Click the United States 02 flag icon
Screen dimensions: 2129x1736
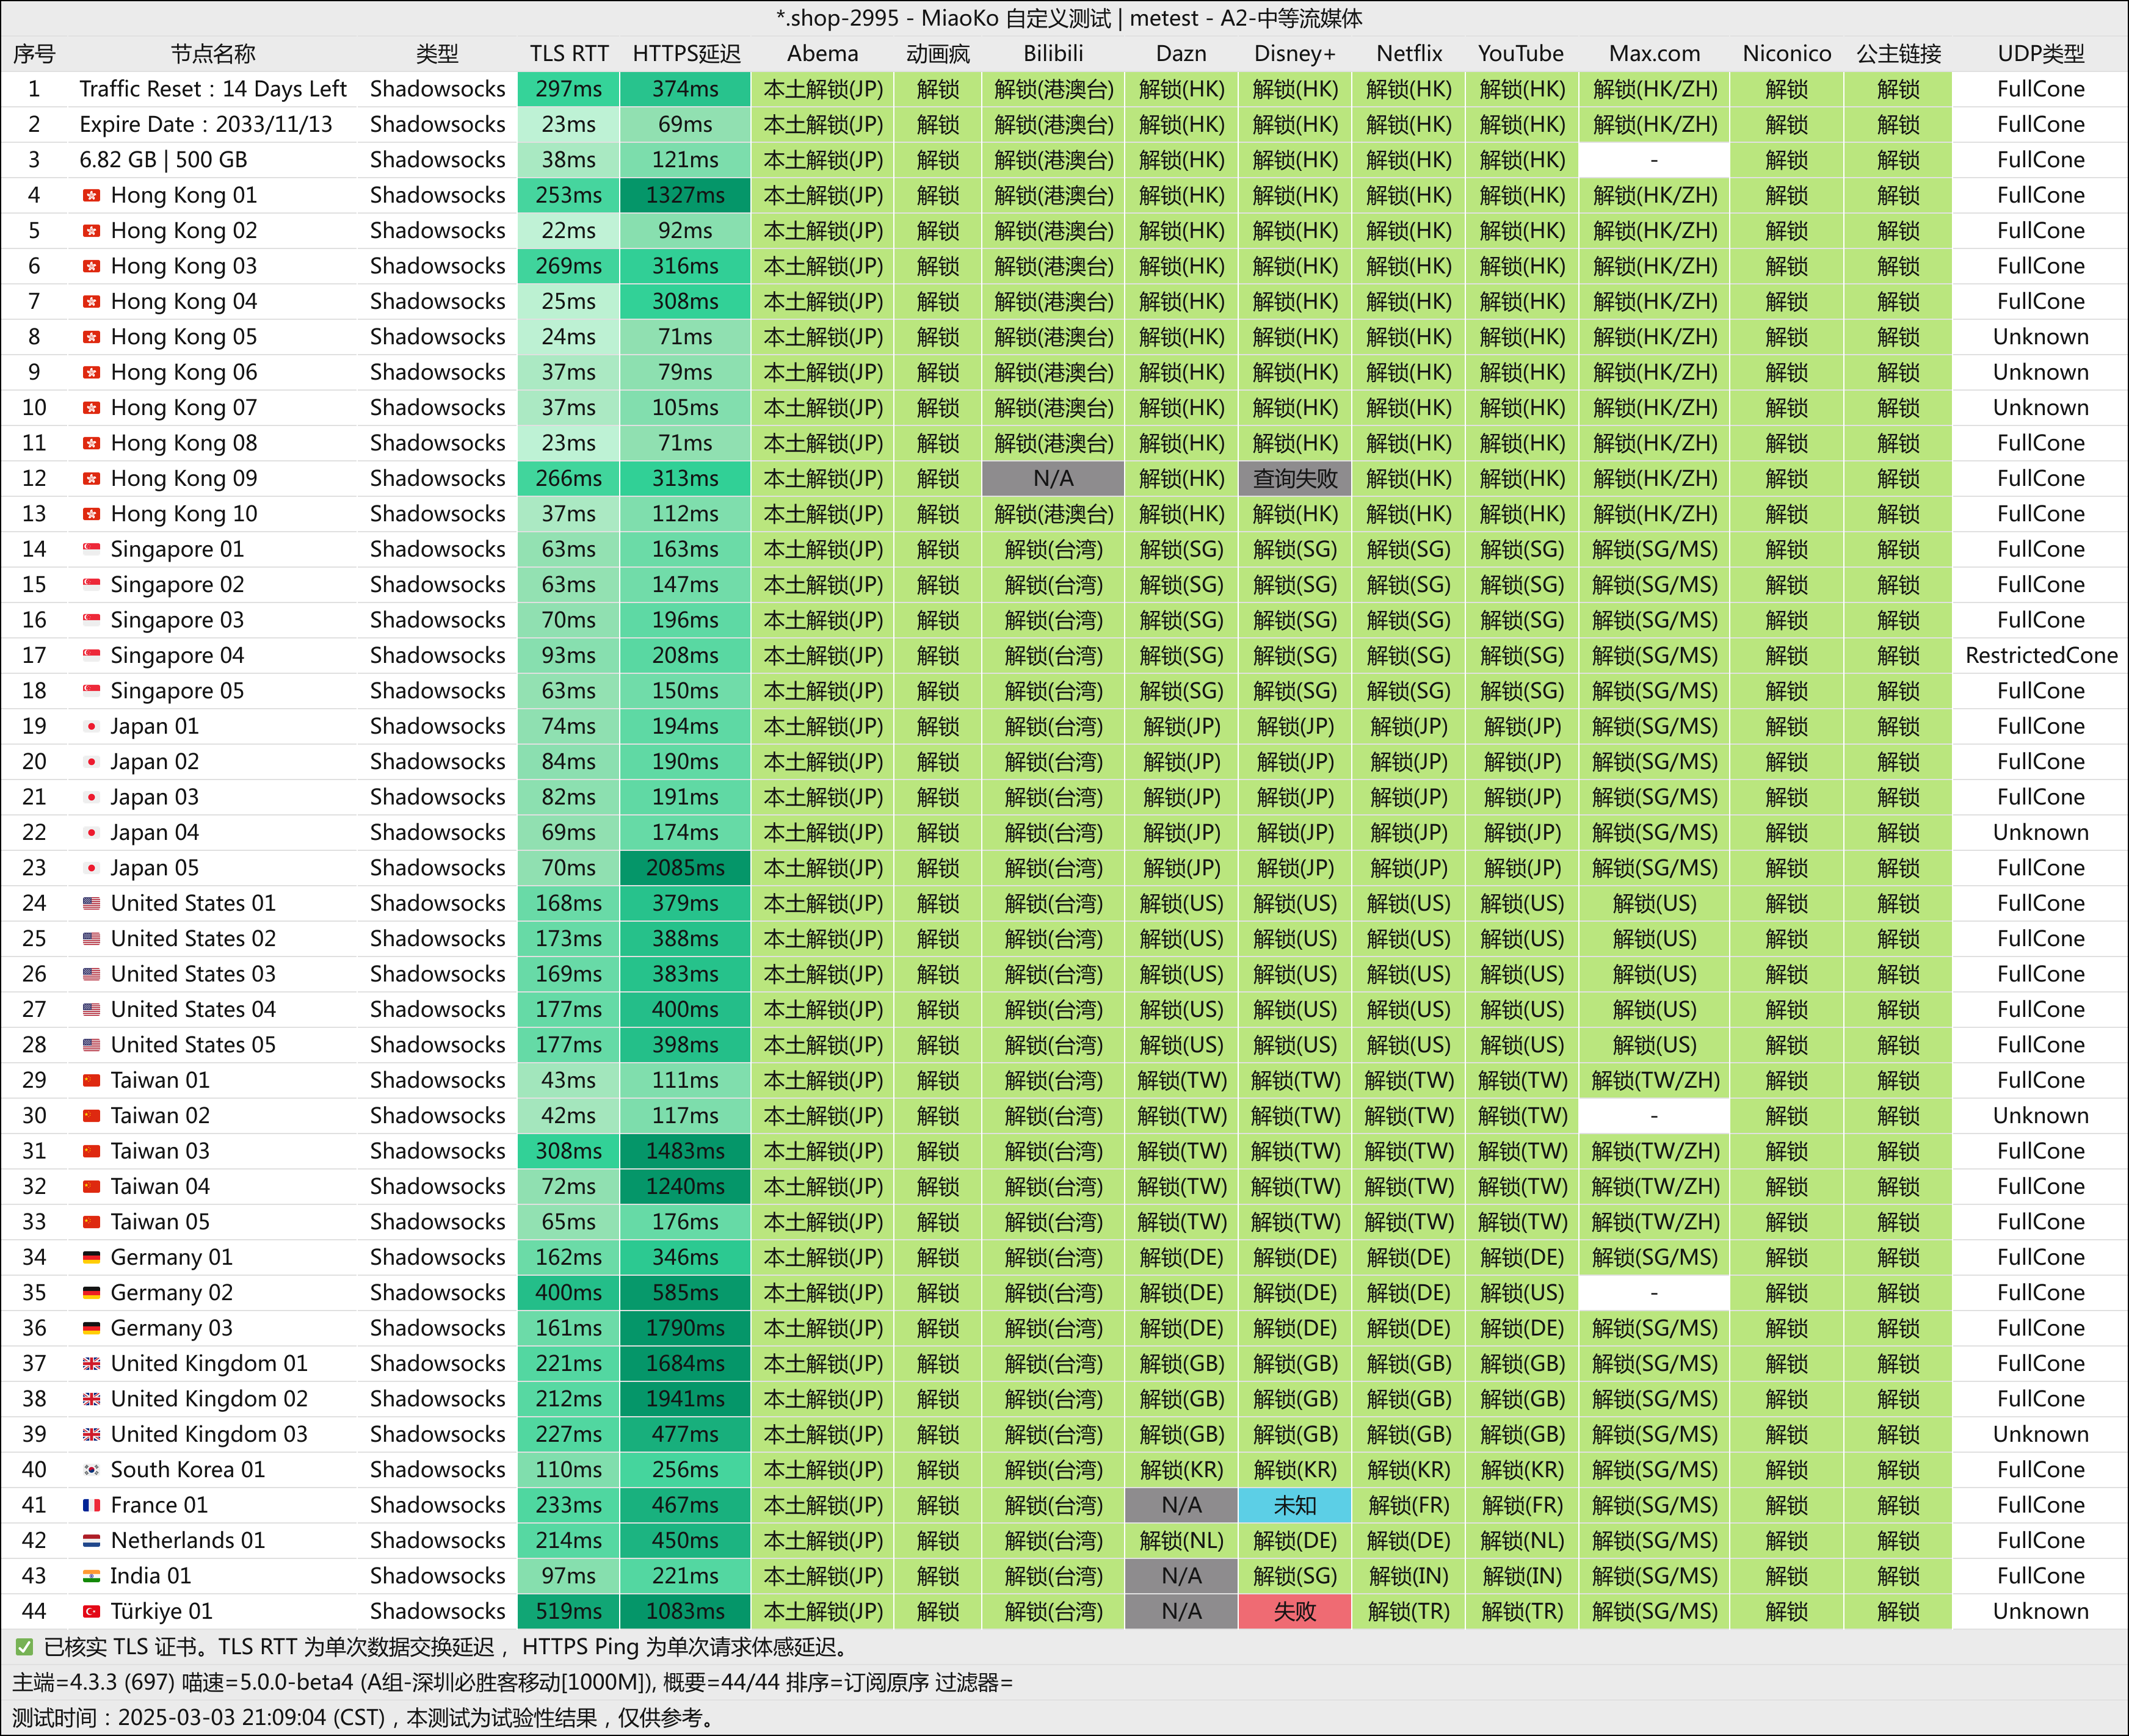91,939
